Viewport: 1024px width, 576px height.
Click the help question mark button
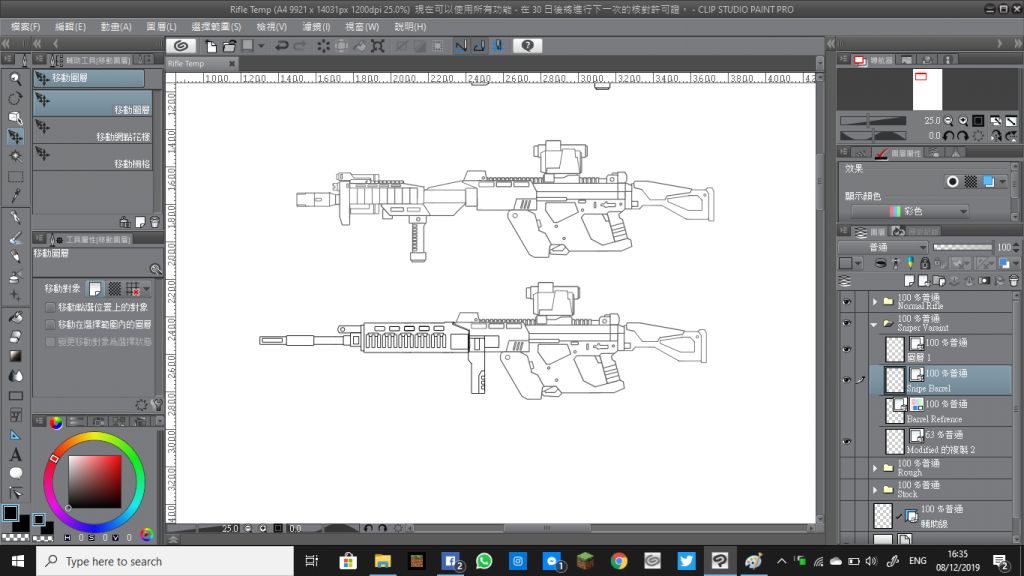pos(528,46)
